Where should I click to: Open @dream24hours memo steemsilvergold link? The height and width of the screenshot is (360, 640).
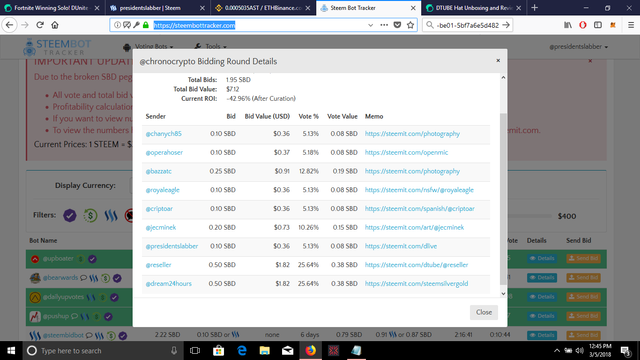(416, 284)
